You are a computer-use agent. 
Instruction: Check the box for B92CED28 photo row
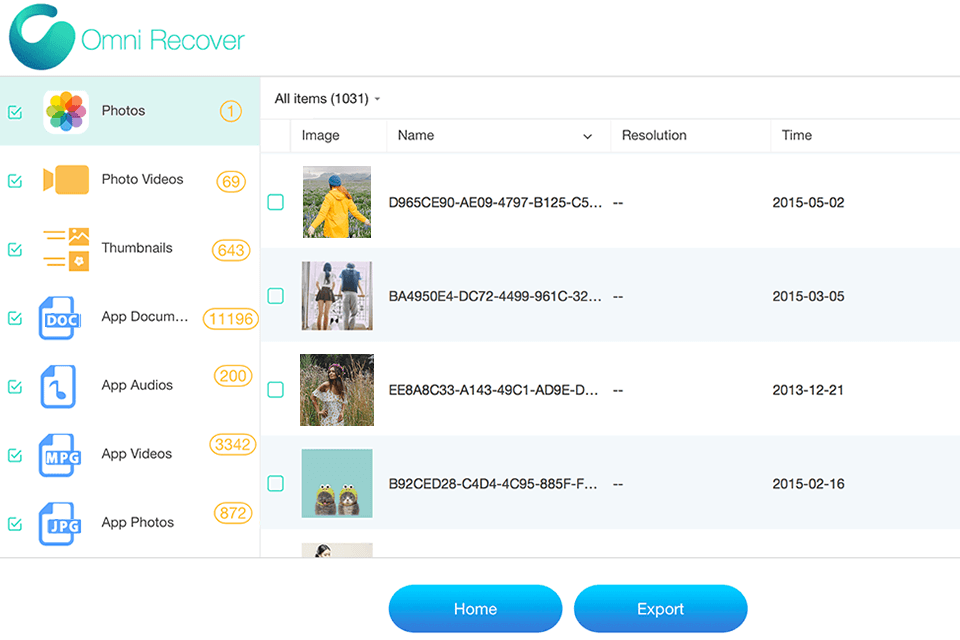tap(276, 483)
